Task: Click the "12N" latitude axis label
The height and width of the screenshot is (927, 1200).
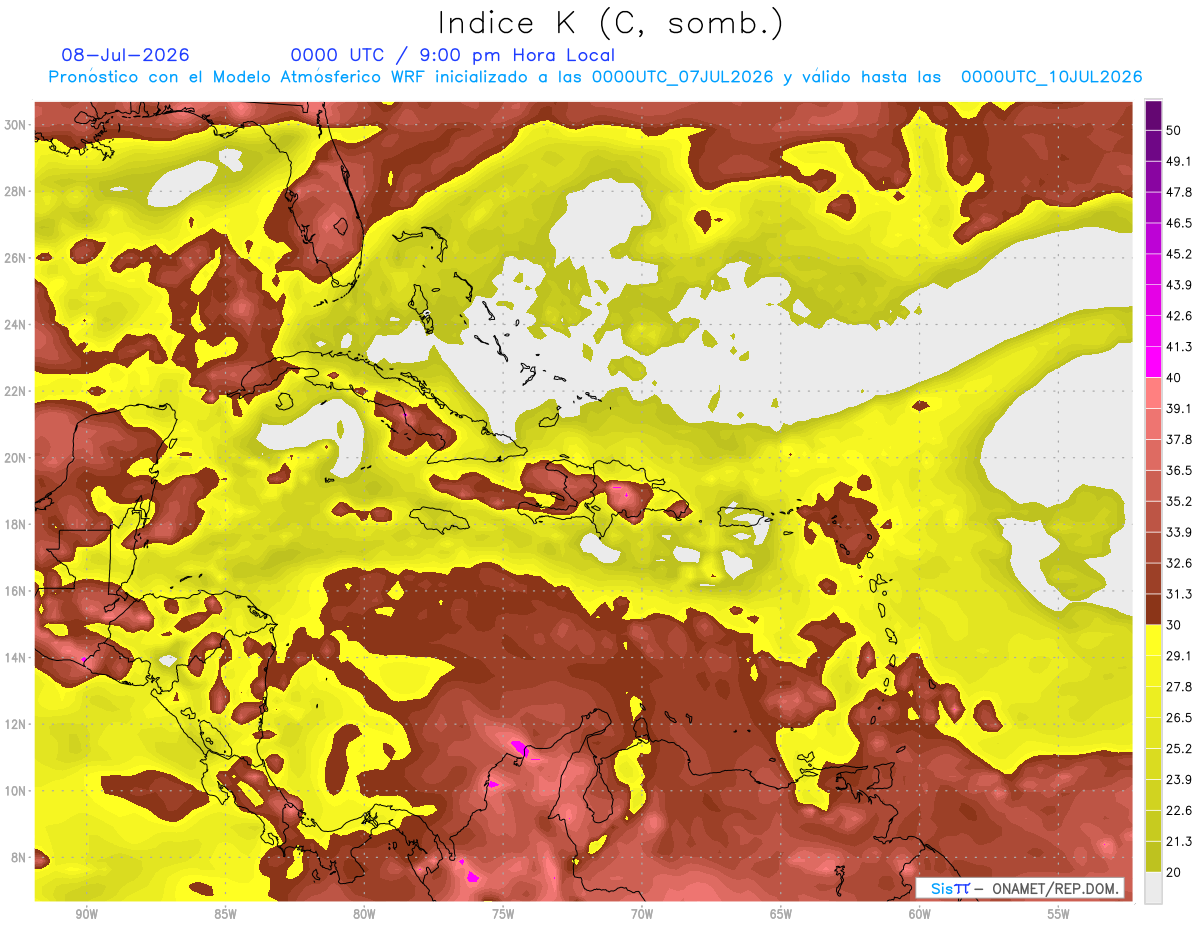Action: 16,724
